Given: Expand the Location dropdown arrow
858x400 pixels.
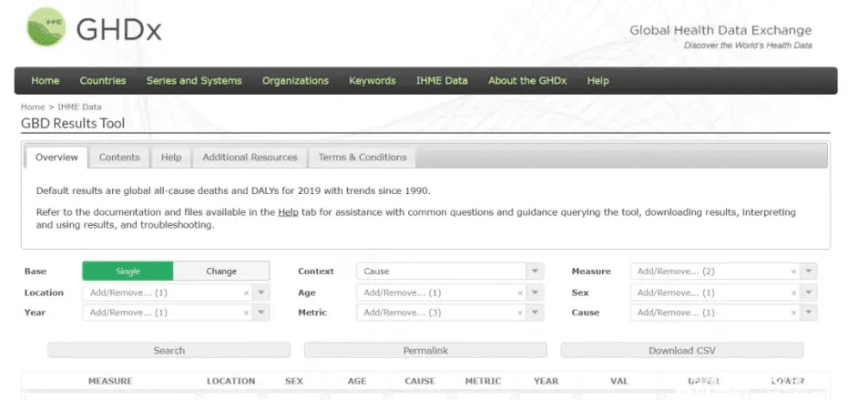Looking at the screenshot, I should (x=261, y=293).
